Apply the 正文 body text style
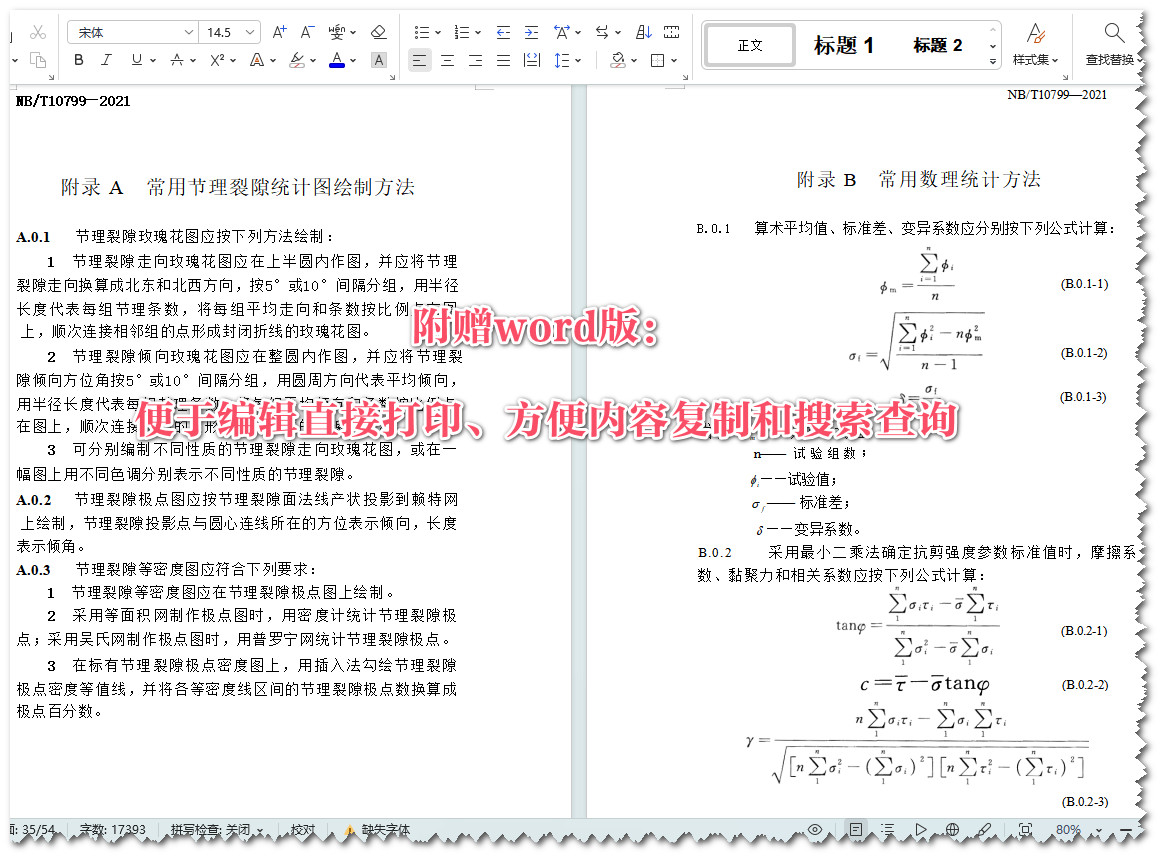Screen dimensions: 1164x860 749,44
